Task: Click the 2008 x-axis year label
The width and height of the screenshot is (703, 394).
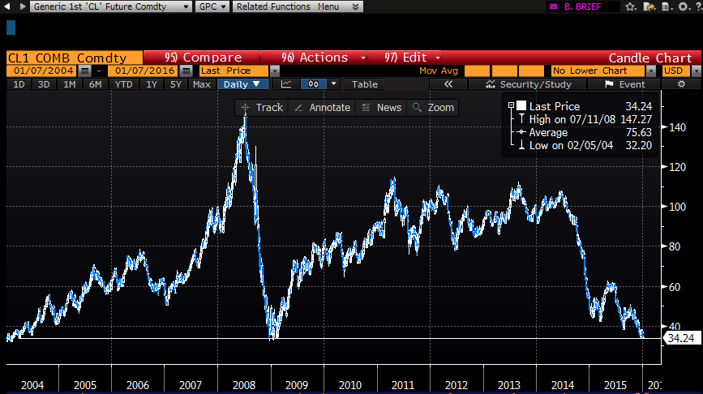Action: tap(244, 385)
